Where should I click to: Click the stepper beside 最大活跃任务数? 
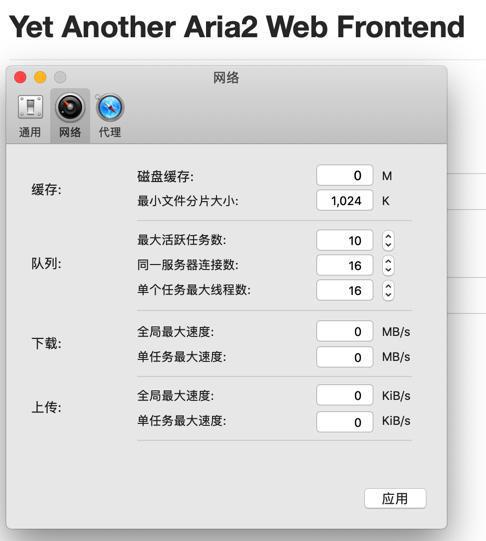point(388,240)
